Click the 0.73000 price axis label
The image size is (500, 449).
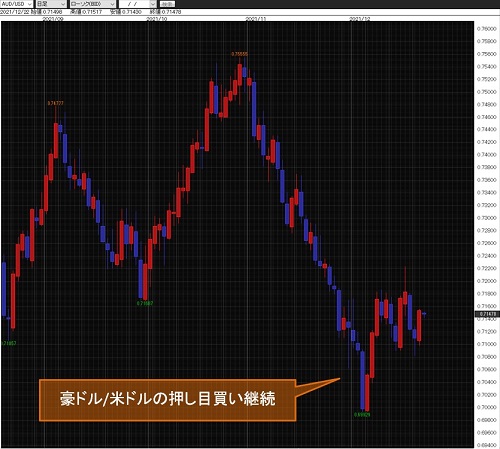tap(487, 218)
